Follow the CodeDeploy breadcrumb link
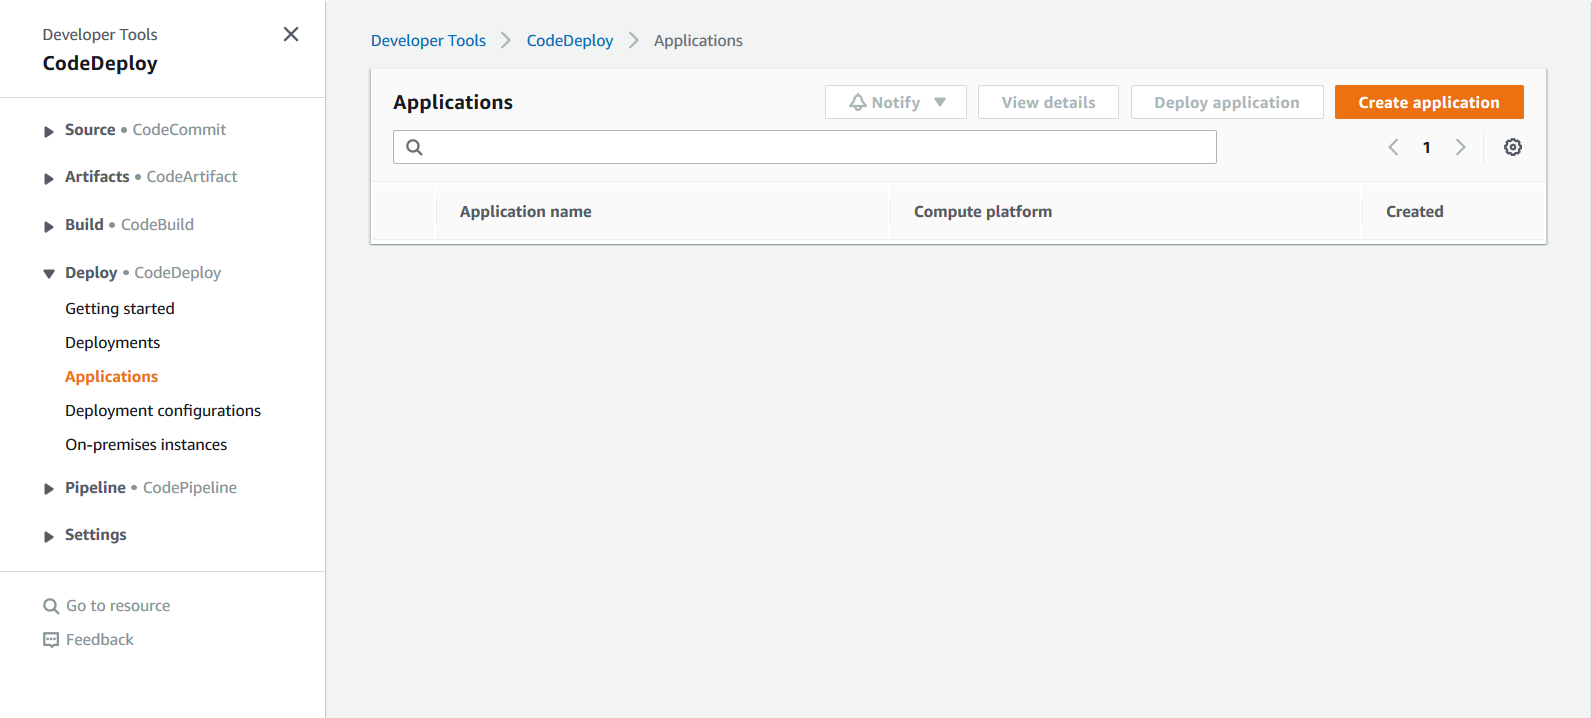1592x718 pixels. coord(570,41)
